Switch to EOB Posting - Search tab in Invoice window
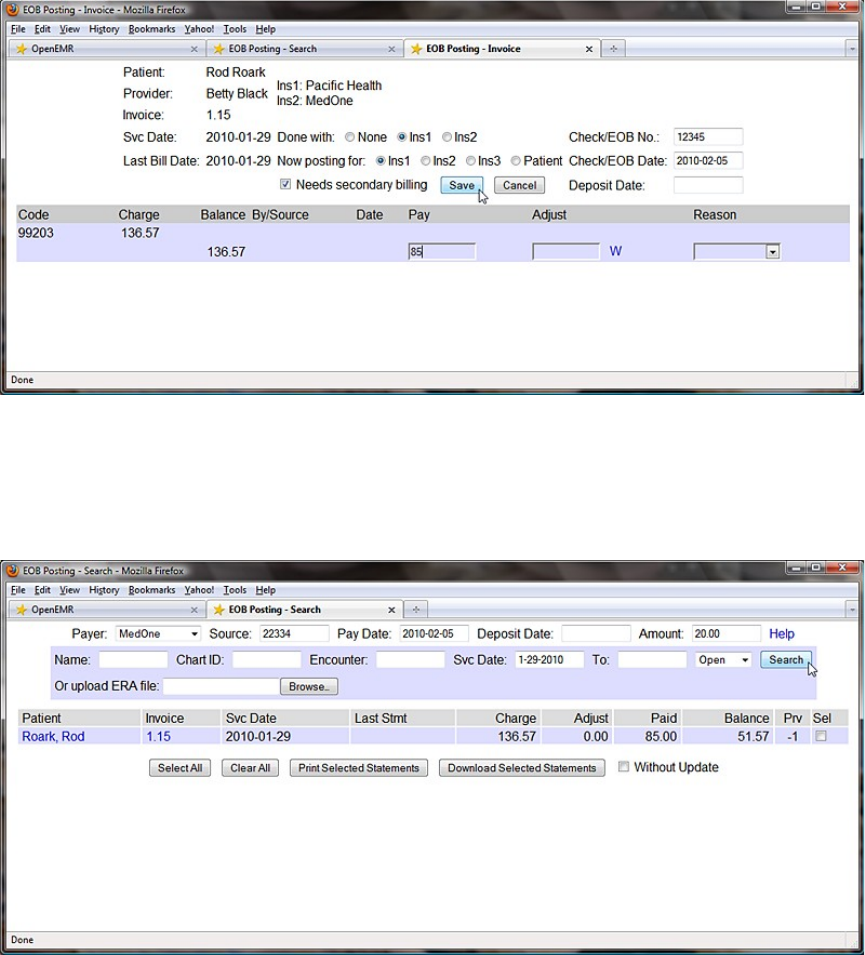Screen dimensions: 865x955 click(x=305, y=49)
